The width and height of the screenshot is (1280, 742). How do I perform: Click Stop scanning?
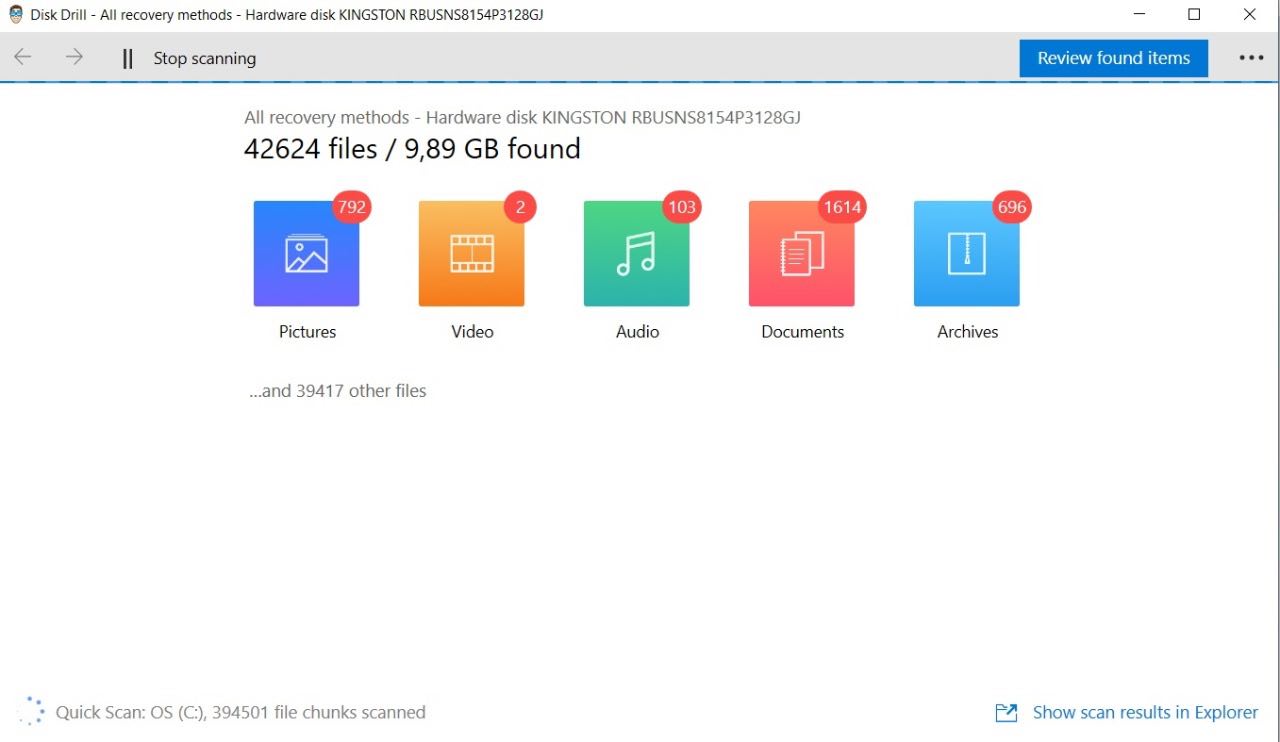click(204, 59)
